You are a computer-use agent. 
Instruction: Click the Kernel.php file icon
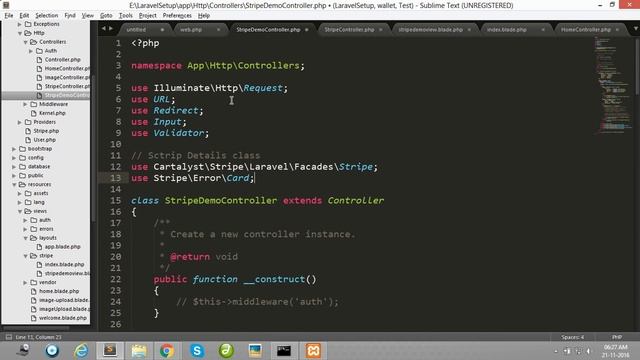[33, 113]
